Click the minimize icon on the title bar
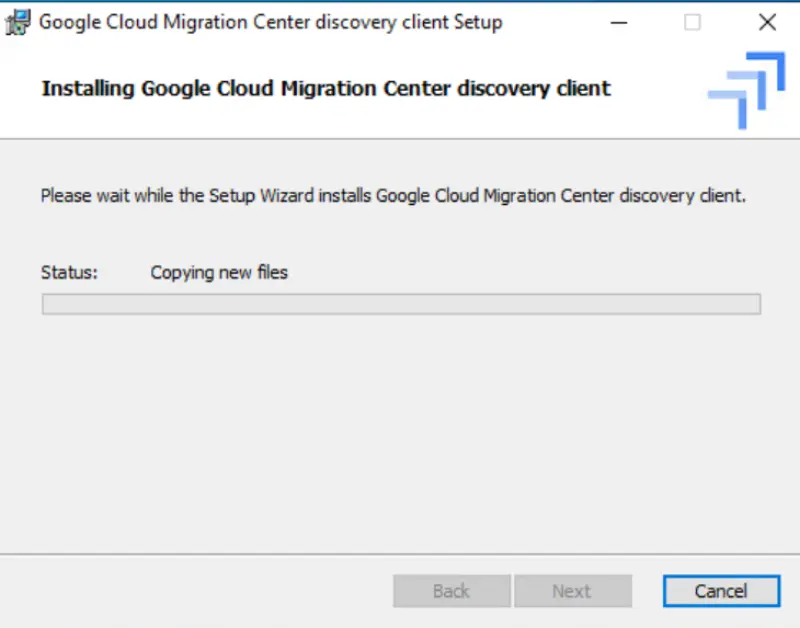Image resolution: width=800 pixels, height=628 pixels. 618,22
